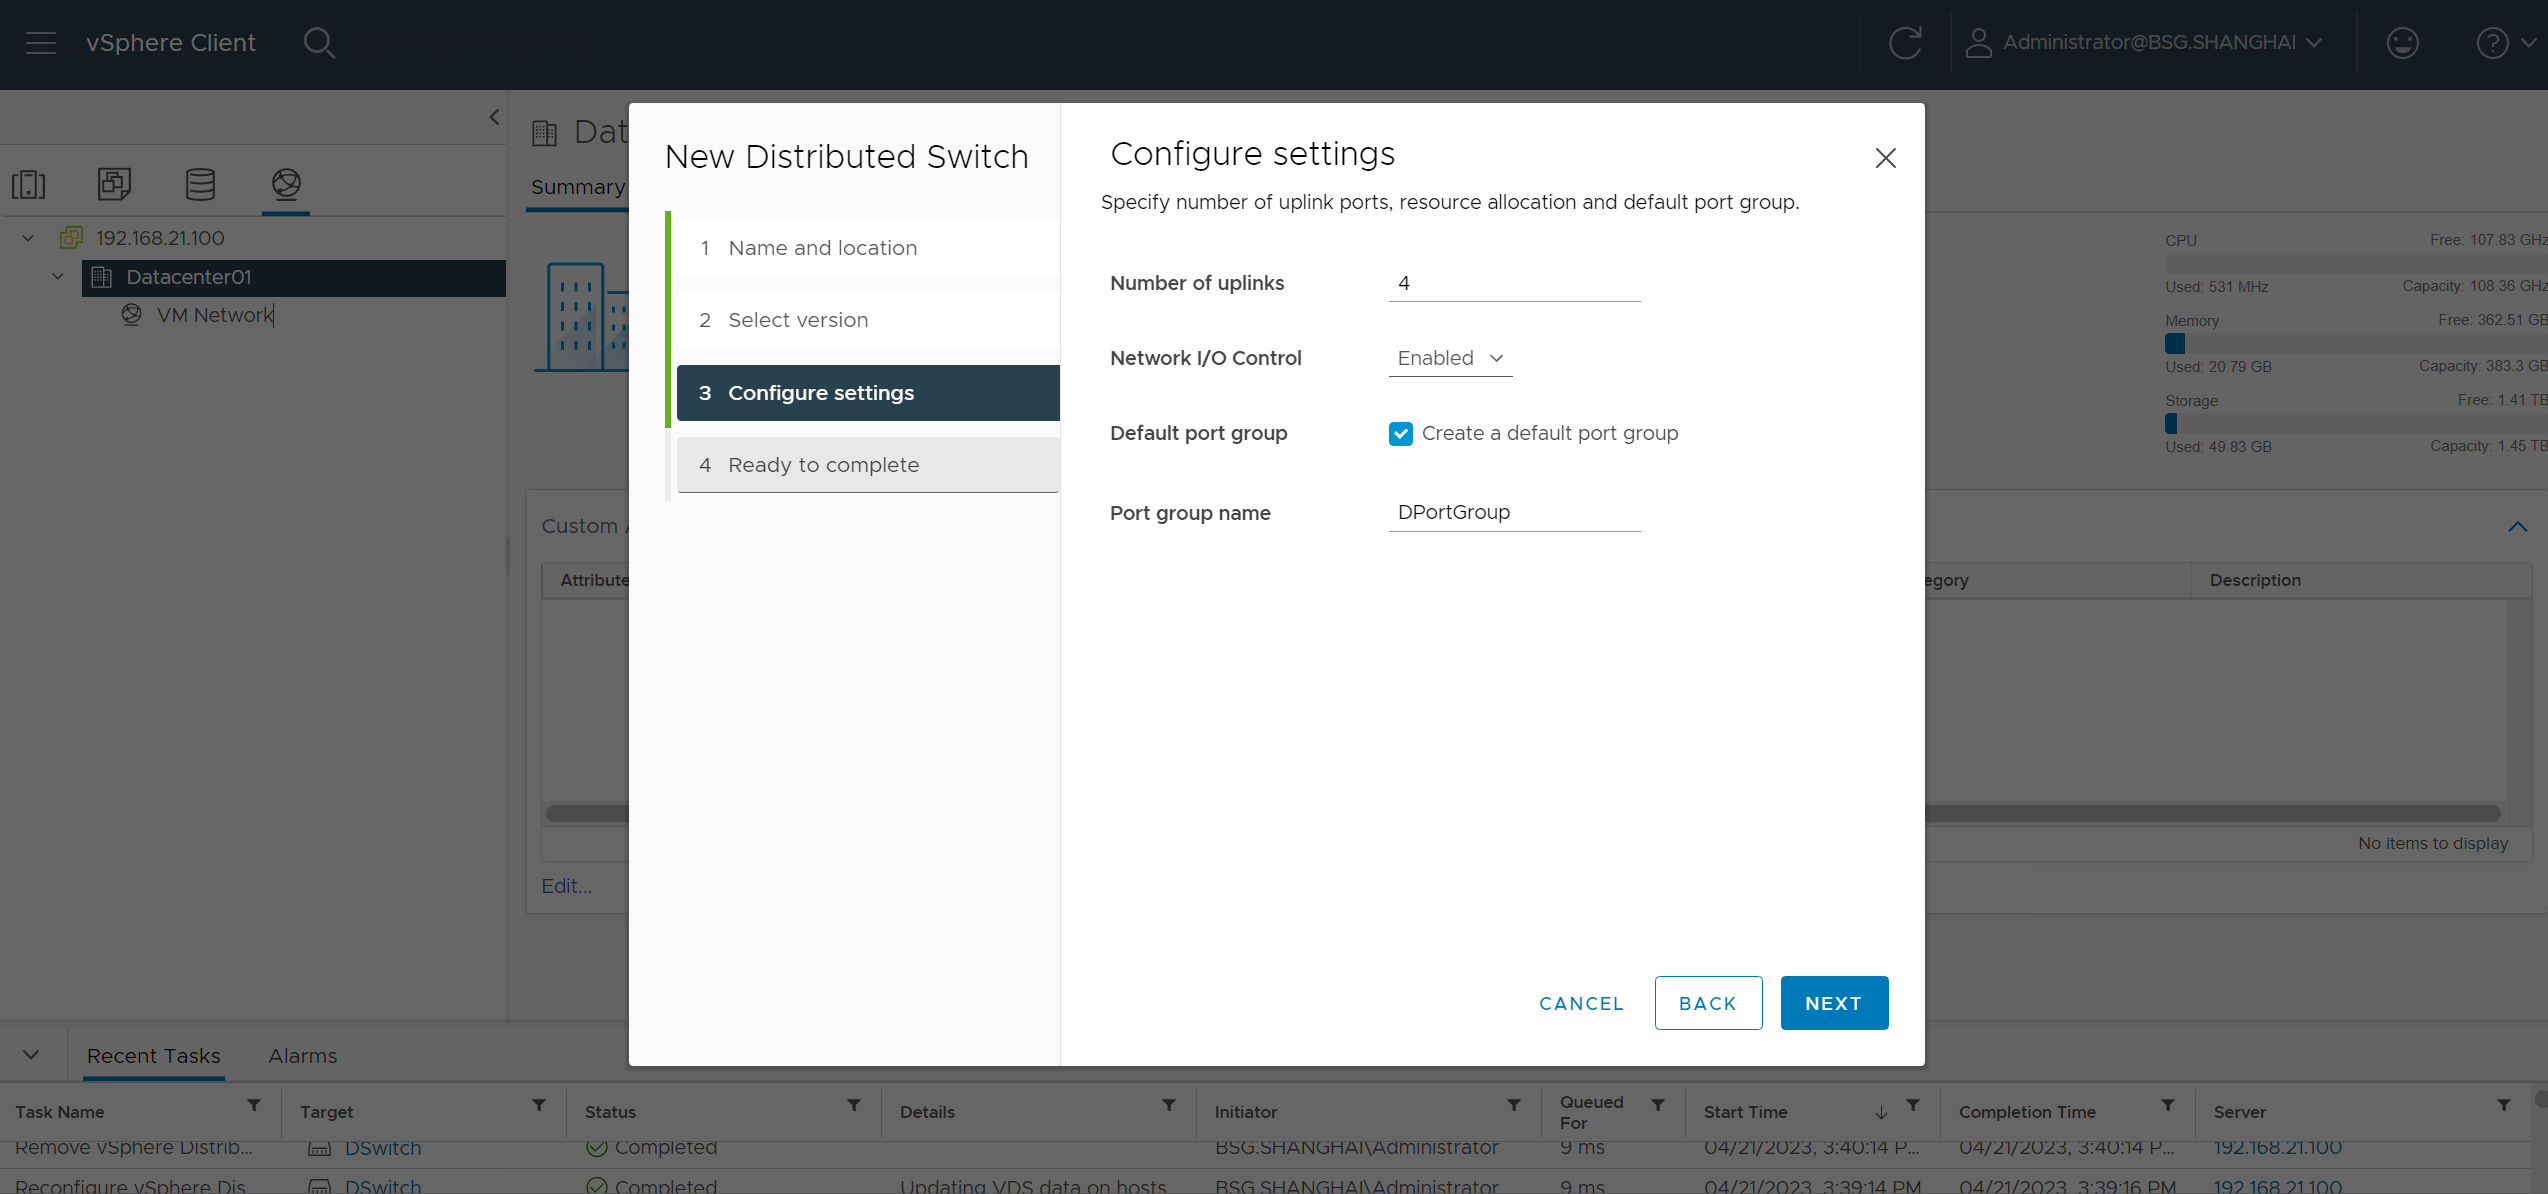Open the Hosts and Clusters inventory icon
The height and width of the screenshot is (1194, 2548).
[29, 184]
